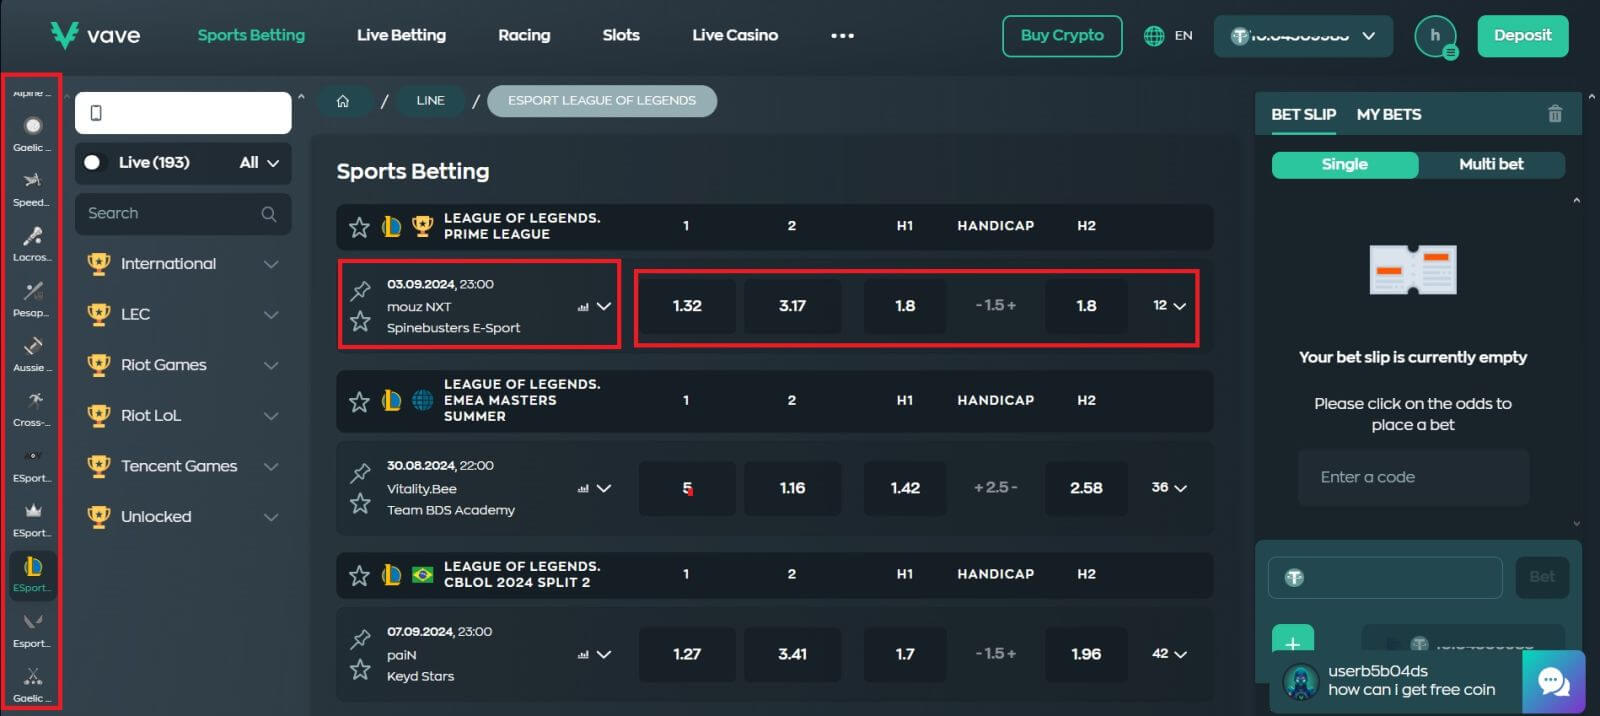Open statistics icon for paiN match
Image resolution: width=1600 pixels, height=716 pixels.
pos(583,655)
